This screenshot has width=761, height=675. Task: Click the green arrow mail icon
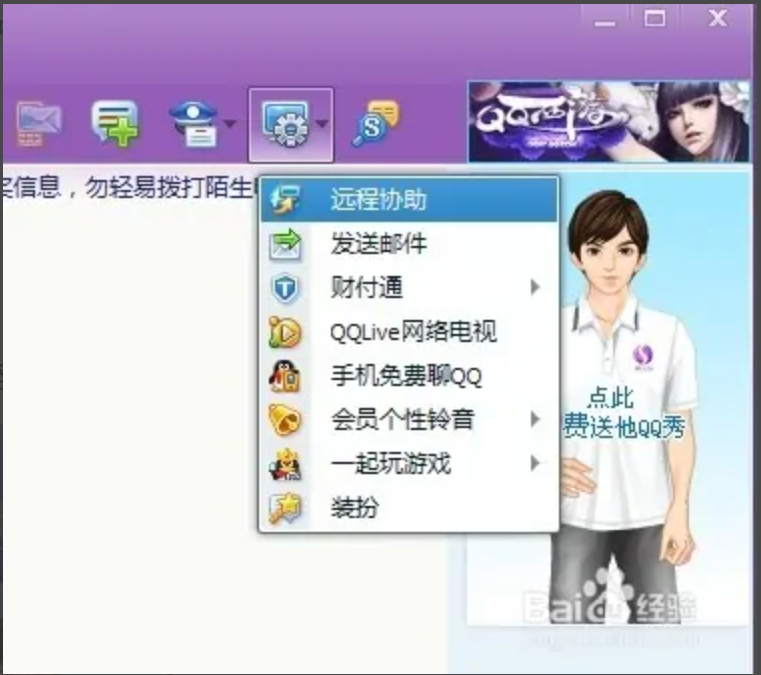pos(285,244)
